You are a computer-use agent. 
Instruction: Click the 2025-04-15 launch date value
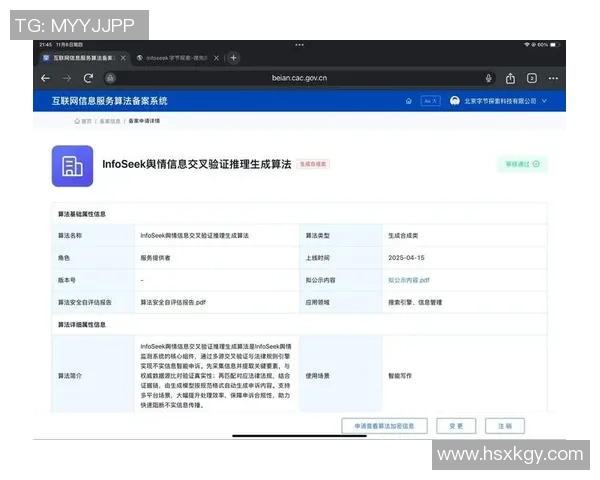(406, 258)
